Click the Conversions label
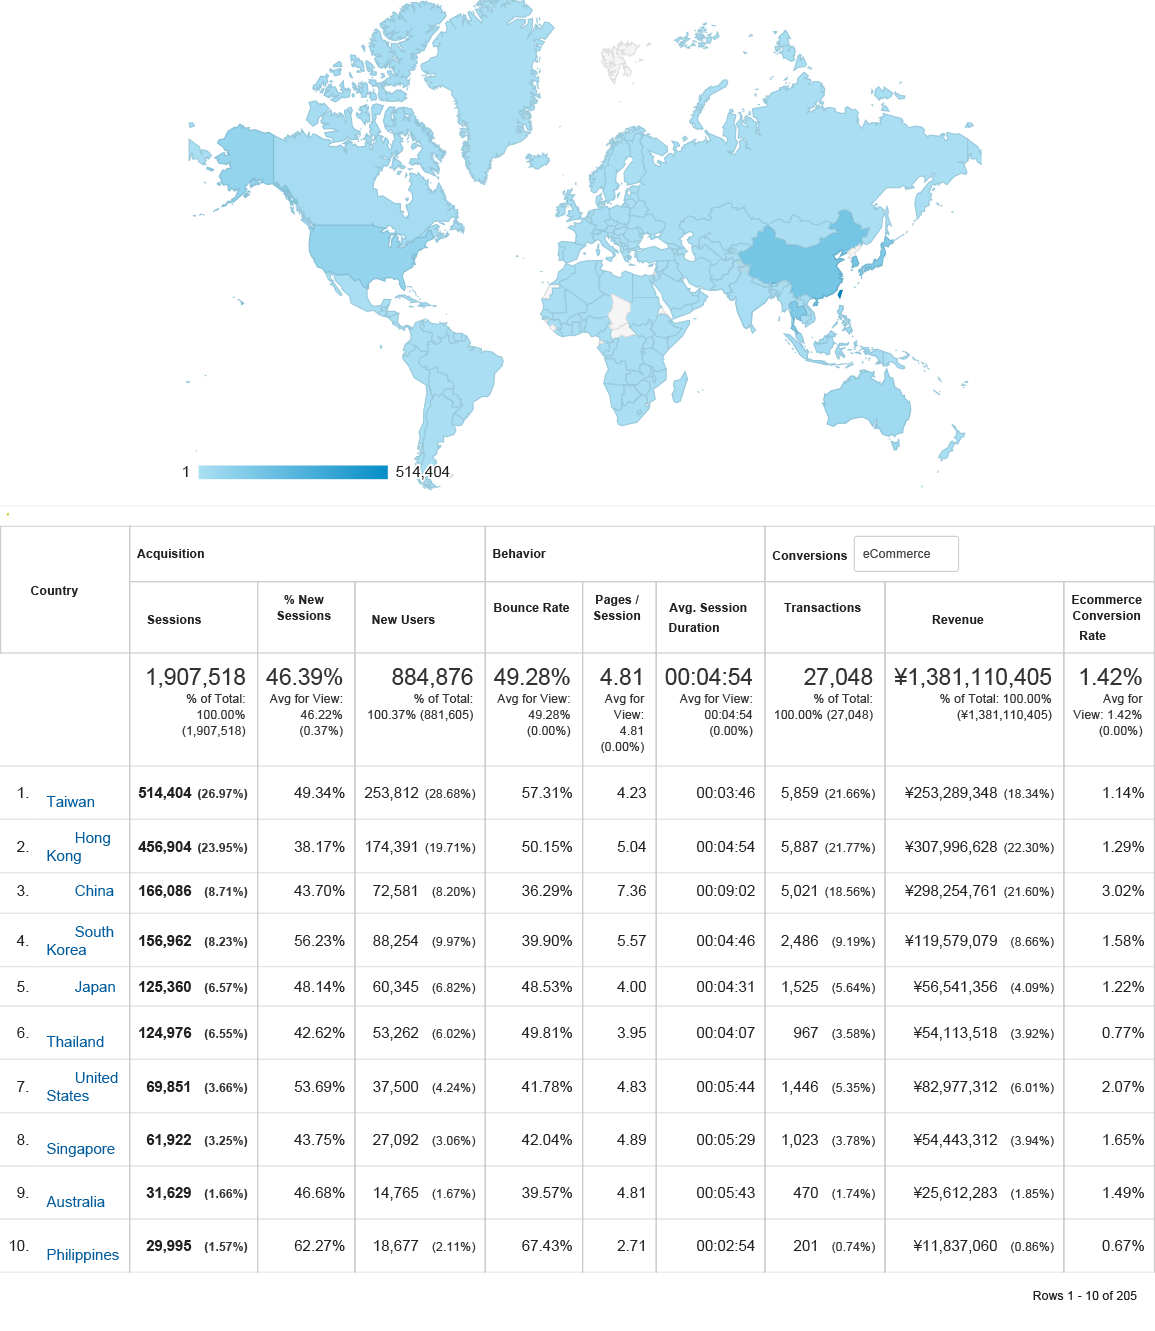This screenshot has height=1331, width=1155. click(x=809, y=556)
